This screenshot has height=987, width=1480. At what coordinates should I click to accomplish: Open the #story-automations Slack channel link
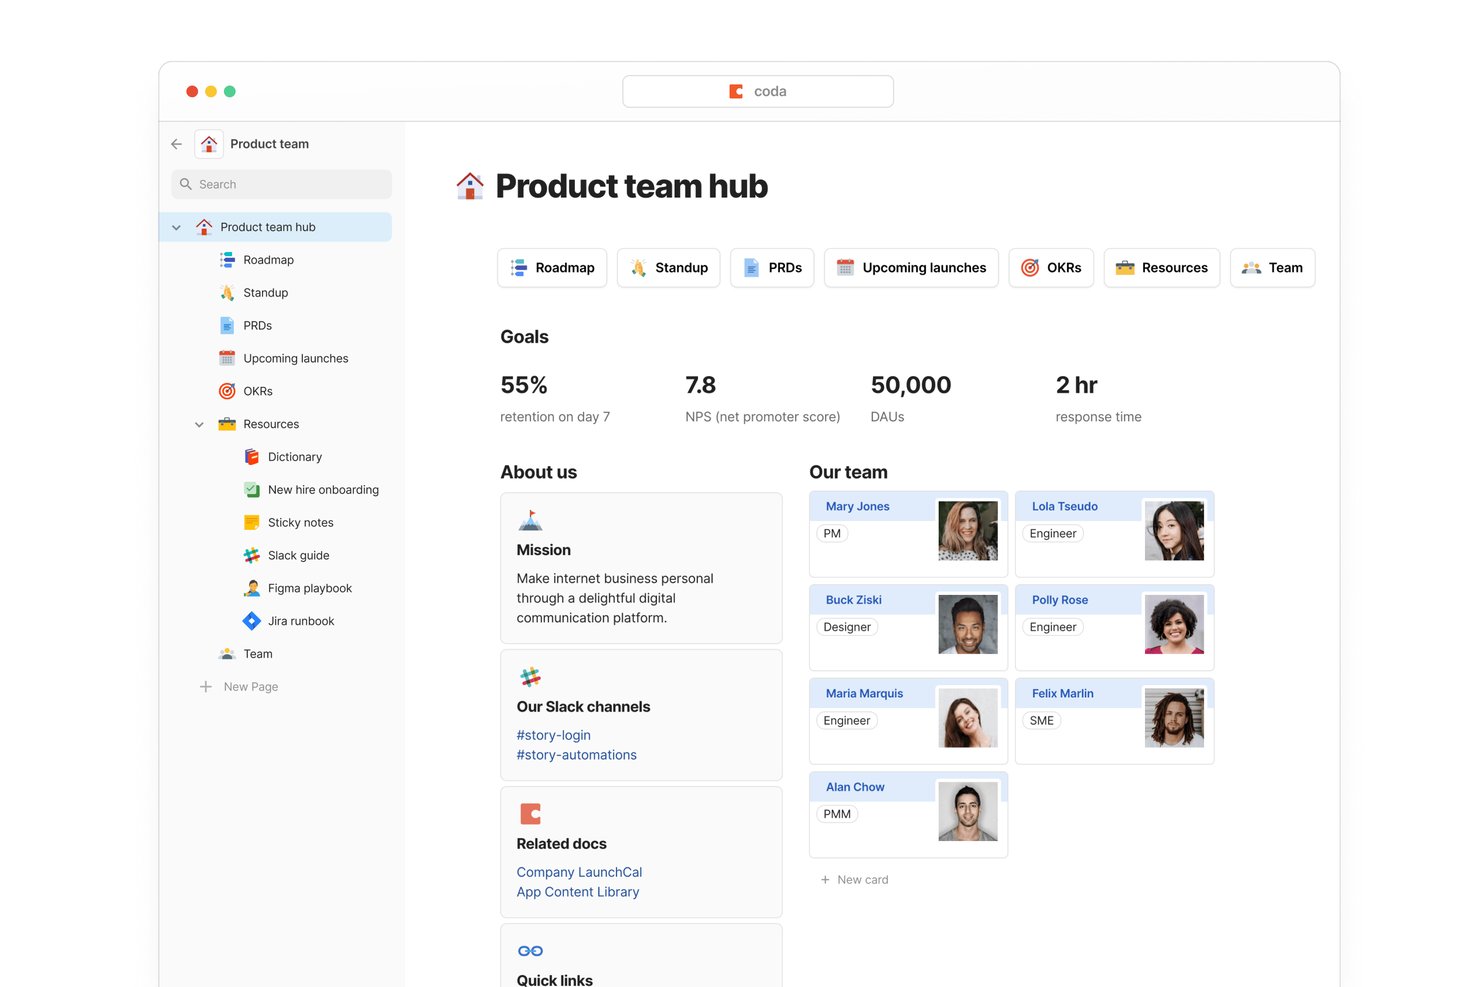click(x=577, y=755)
